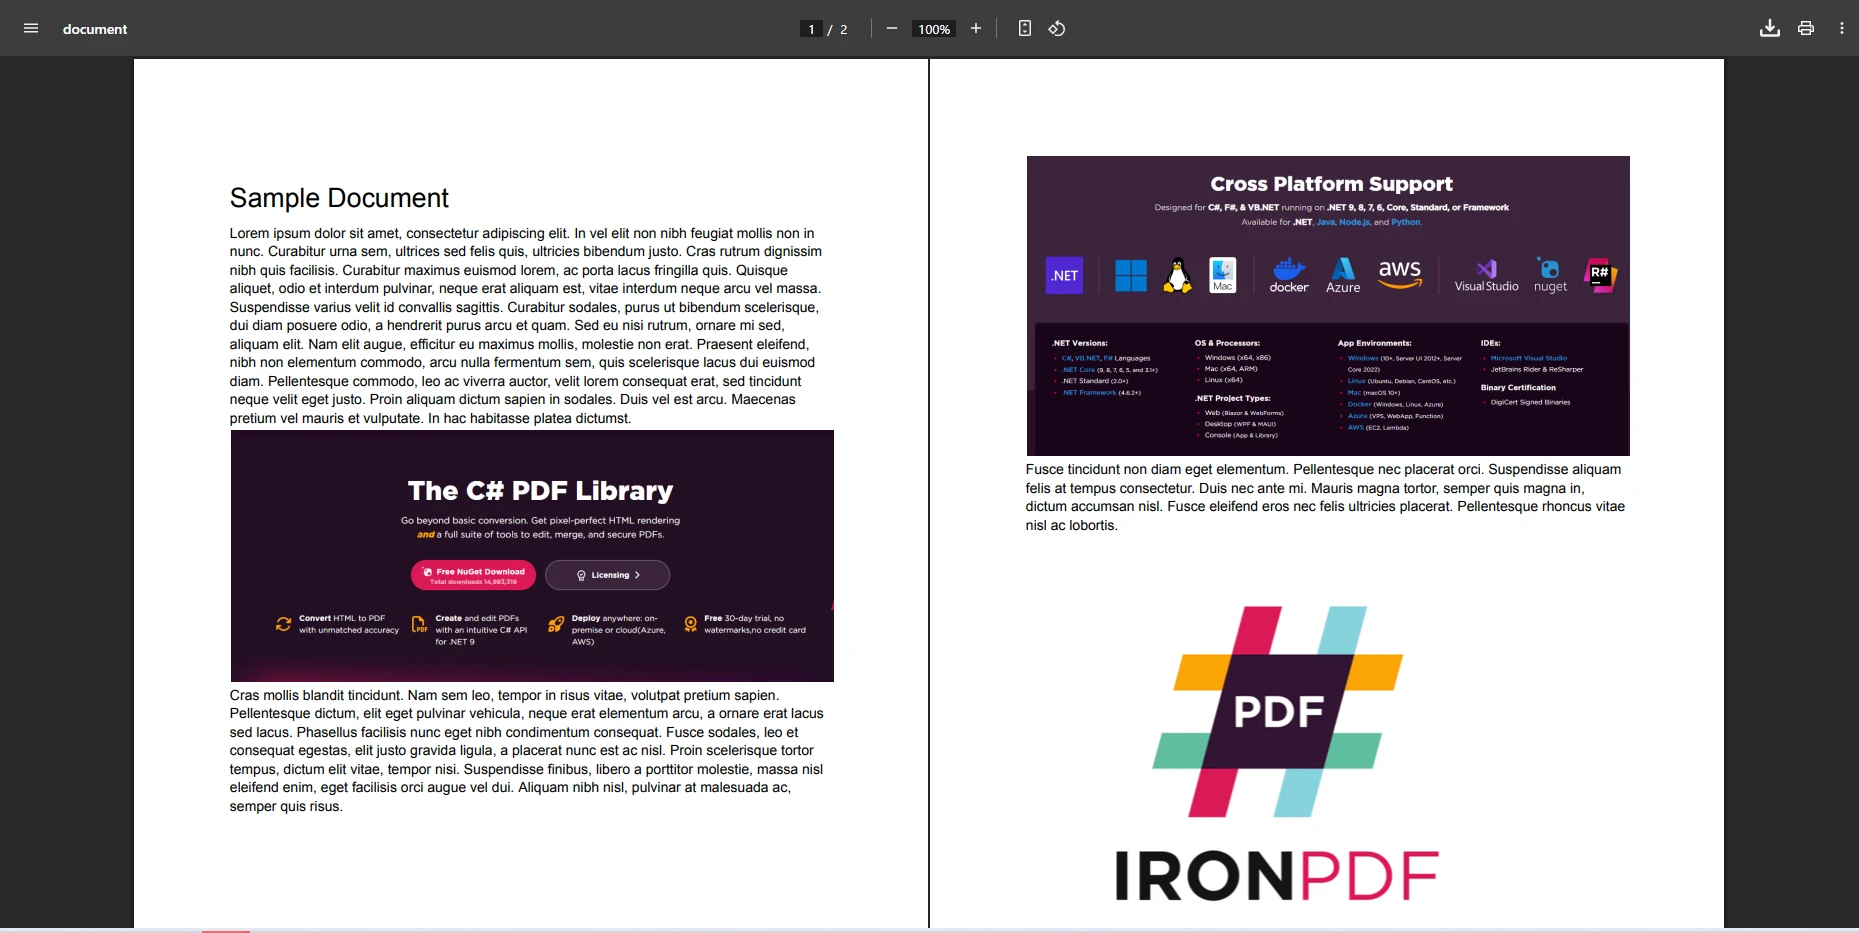The height and width of the screenshot is (933, 1859).
Task: Open the more actions menu
Action: pos(1841,29)
